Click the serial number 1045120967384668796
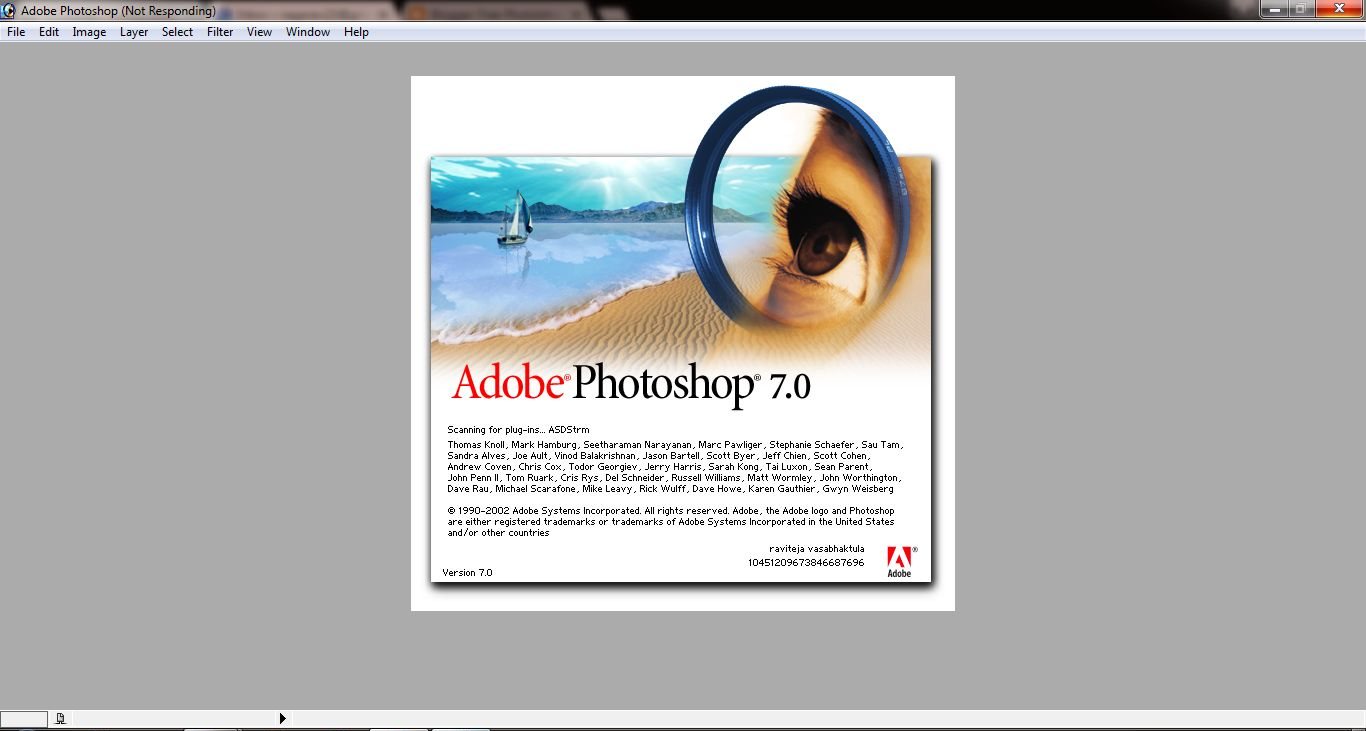1366x731 pixels. click(x=806, y=563)
